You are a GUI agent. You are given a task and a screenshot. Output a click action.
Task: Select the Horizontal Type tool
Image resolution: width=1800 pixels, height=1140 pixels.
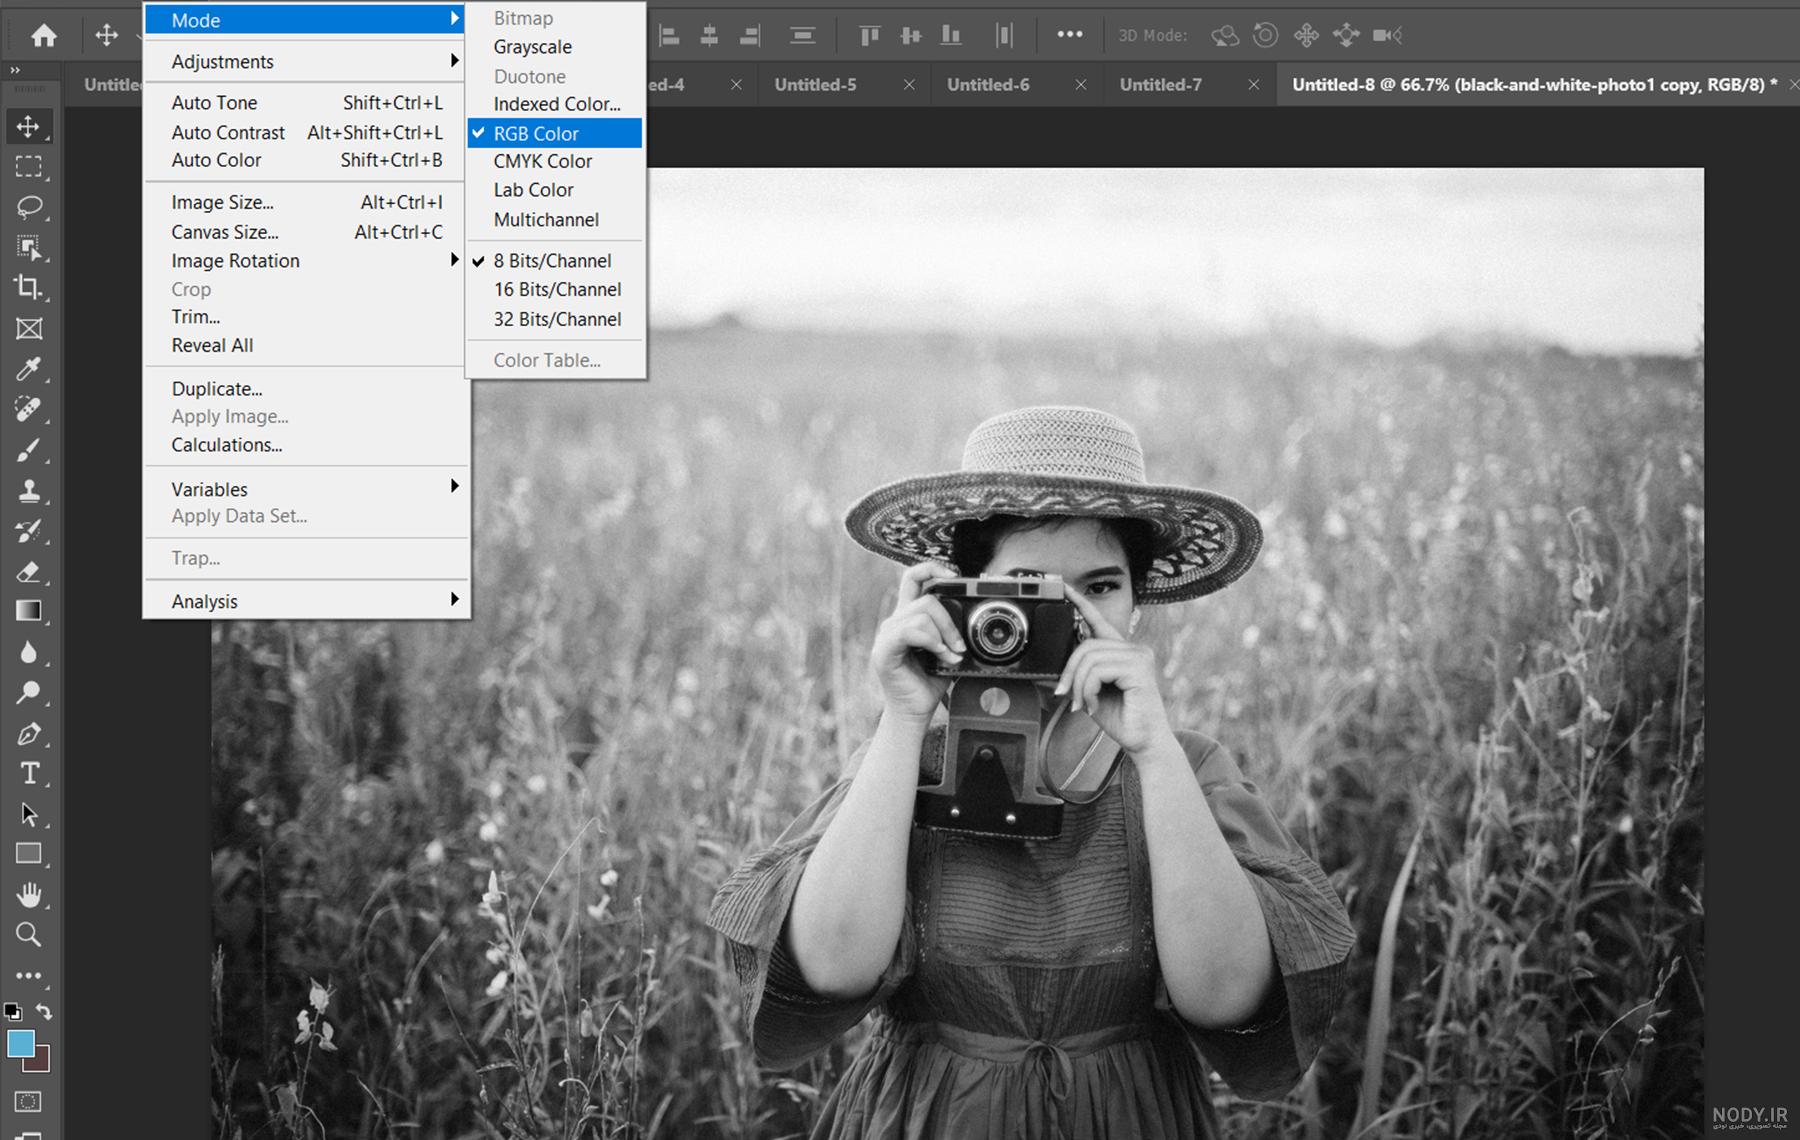(28, 773)
